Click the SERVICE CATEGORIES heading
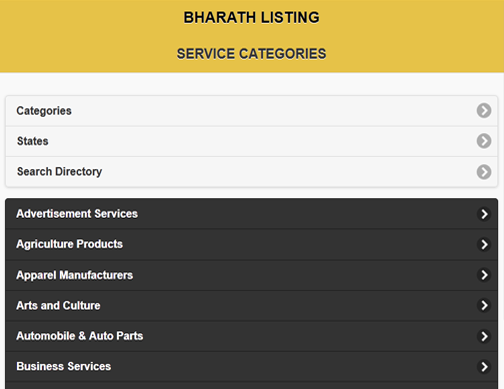Image resolution: width=504 pixels, height=389 pixels. pyautogui.click(x=252, y=54)
